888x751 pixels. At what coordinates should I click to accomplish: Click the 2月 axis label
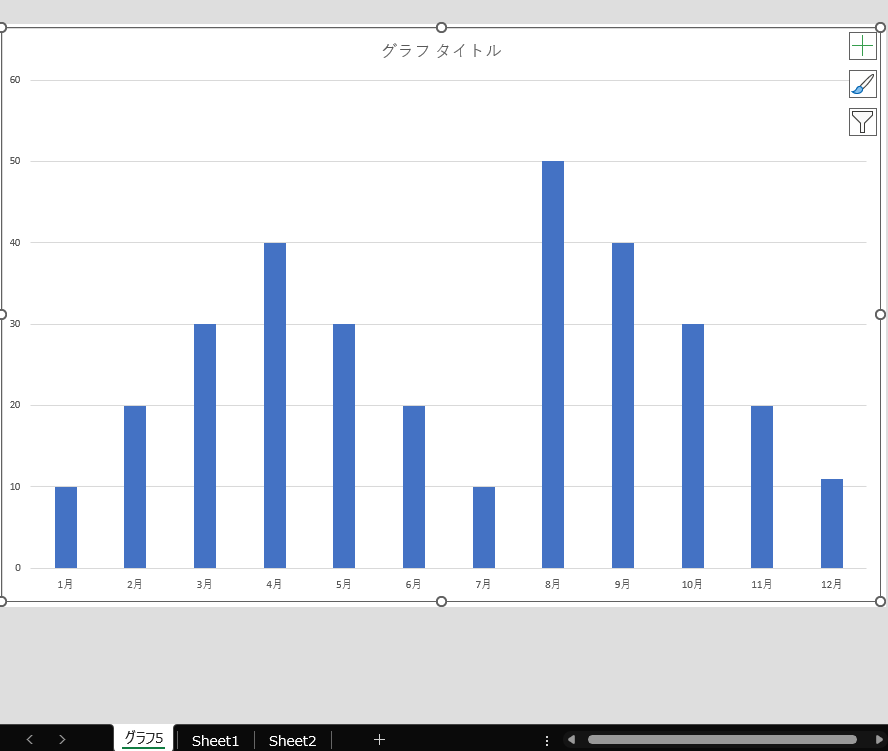point(135,584)
